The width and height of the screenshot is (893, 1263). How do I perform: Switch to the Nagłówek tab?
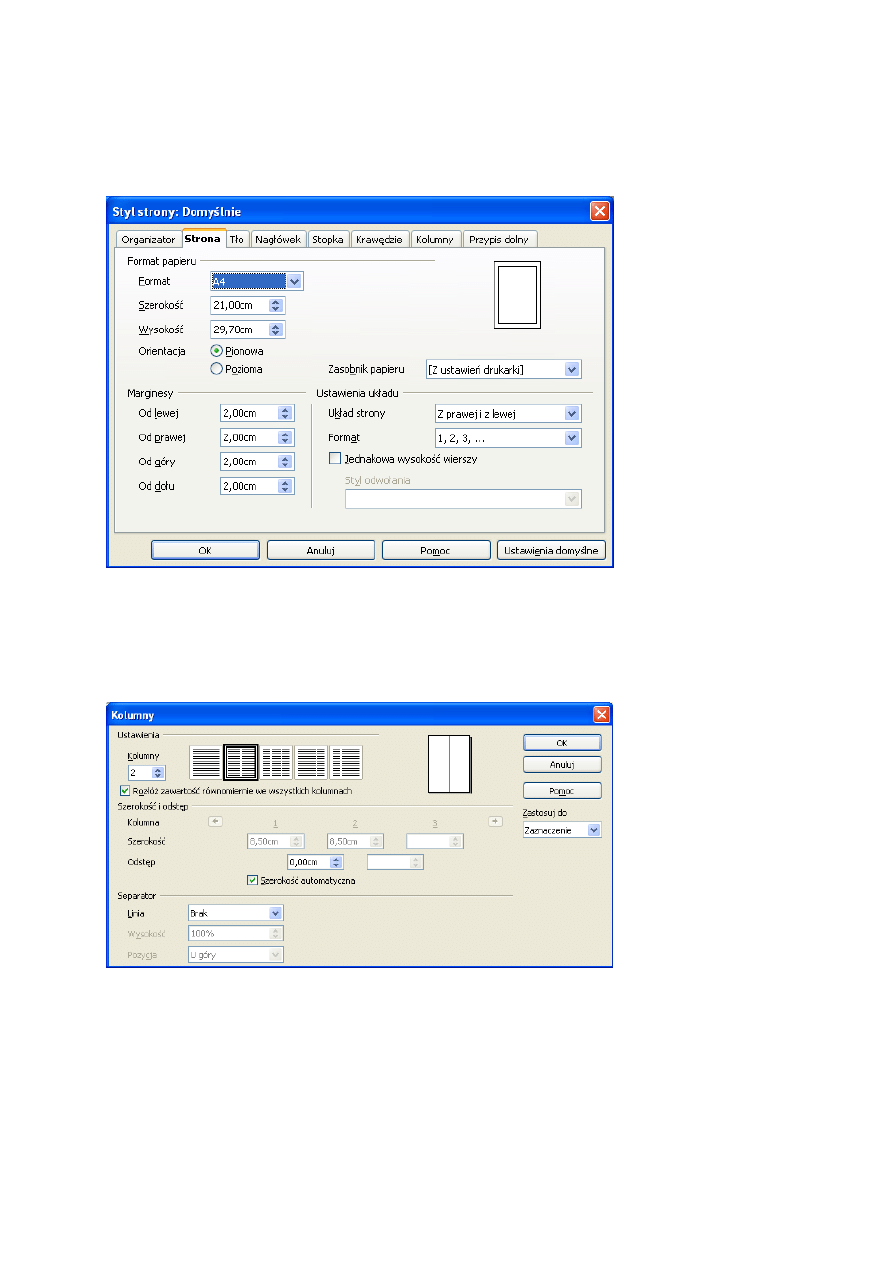(x=278, y=240)
